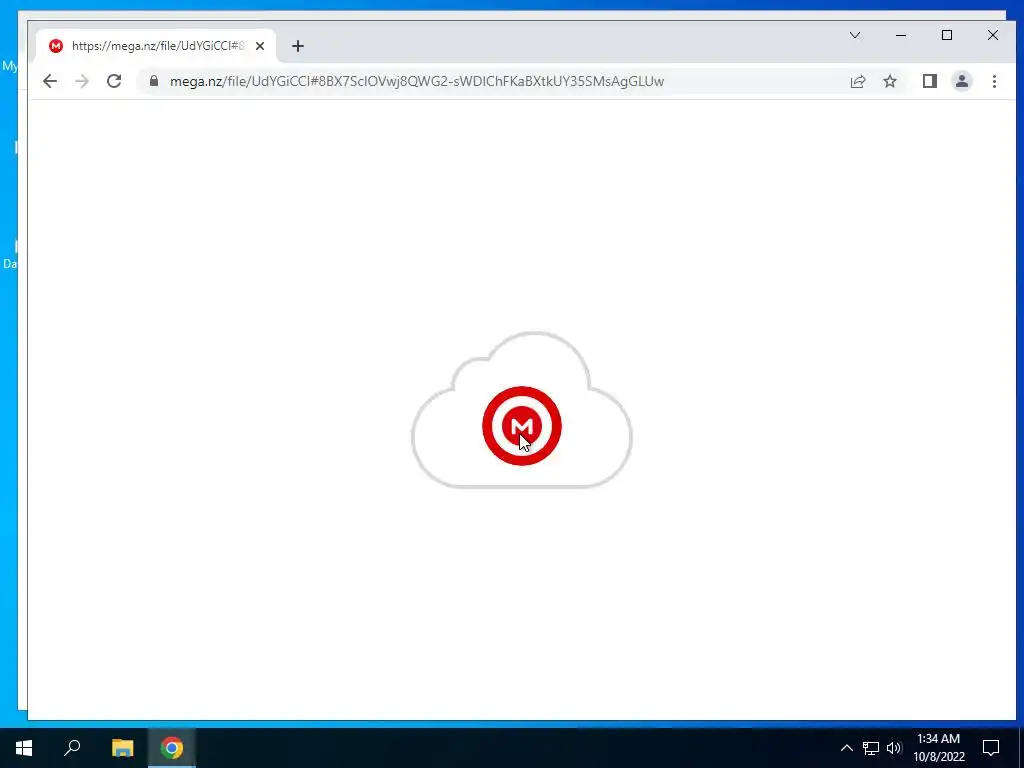Screen dimensions: 1024x768
Task: Click the red MEGA logo in cloud
Action: coord(522,426)
